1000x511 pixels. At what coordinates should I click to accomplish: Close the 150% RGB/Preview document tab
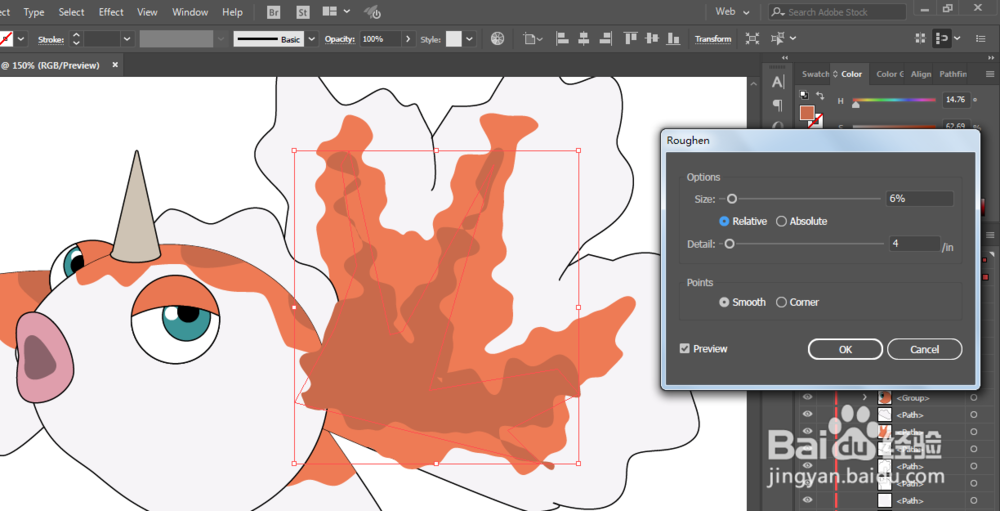tap(115, 65)
